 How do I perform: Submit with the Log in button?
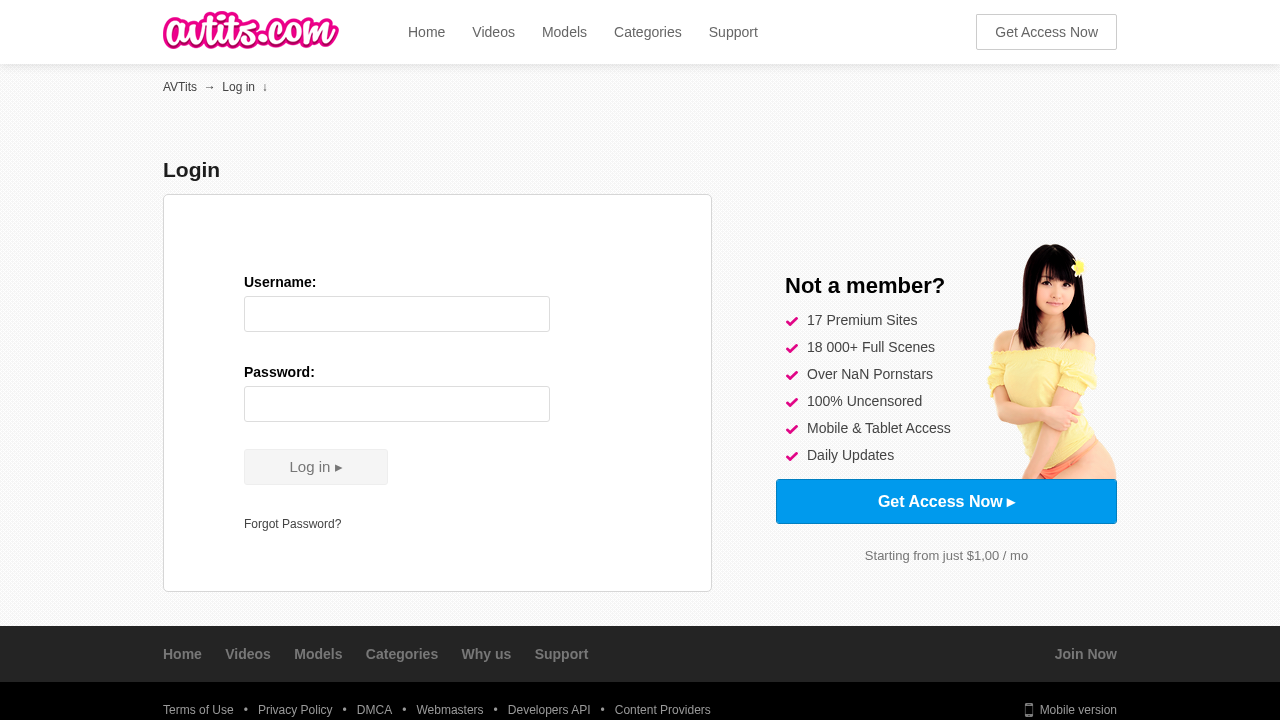pyautogui.click(x=316, y=467)
